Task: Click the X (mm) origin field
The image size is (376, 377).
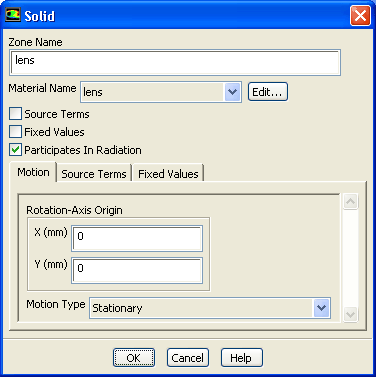Action: (137, 238)
